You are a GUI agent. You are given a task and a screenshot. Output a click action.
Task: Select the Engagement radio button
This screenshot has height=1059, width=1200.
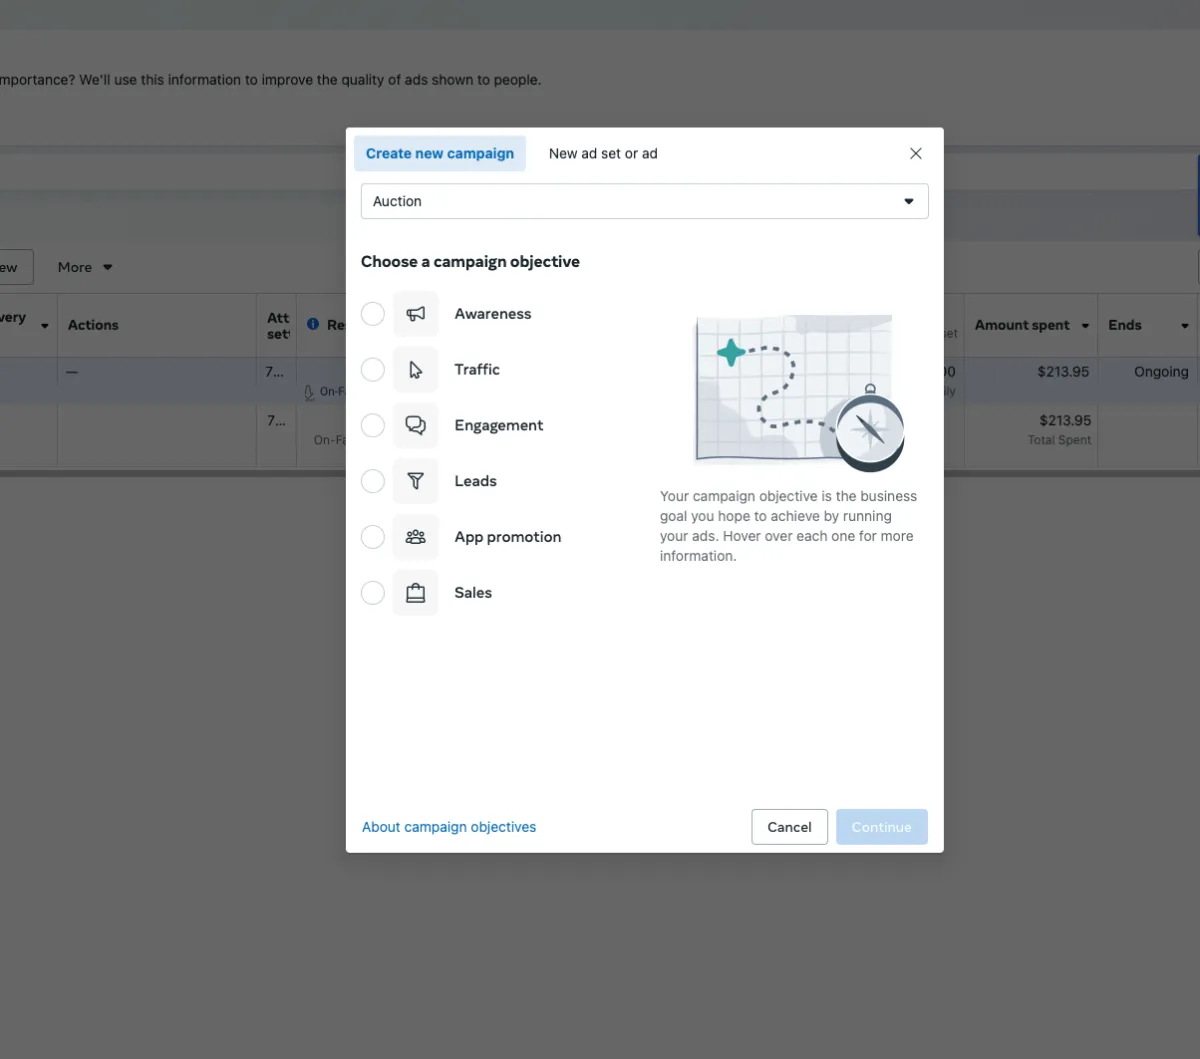(373, 426)
